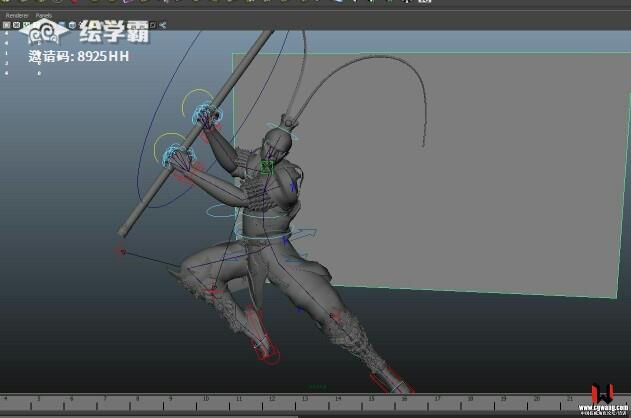Image resolution: width=631 pixels, height=418 pixels.
Task: Select the lower hand's cyan wrist control
Action: click(179, 156)
